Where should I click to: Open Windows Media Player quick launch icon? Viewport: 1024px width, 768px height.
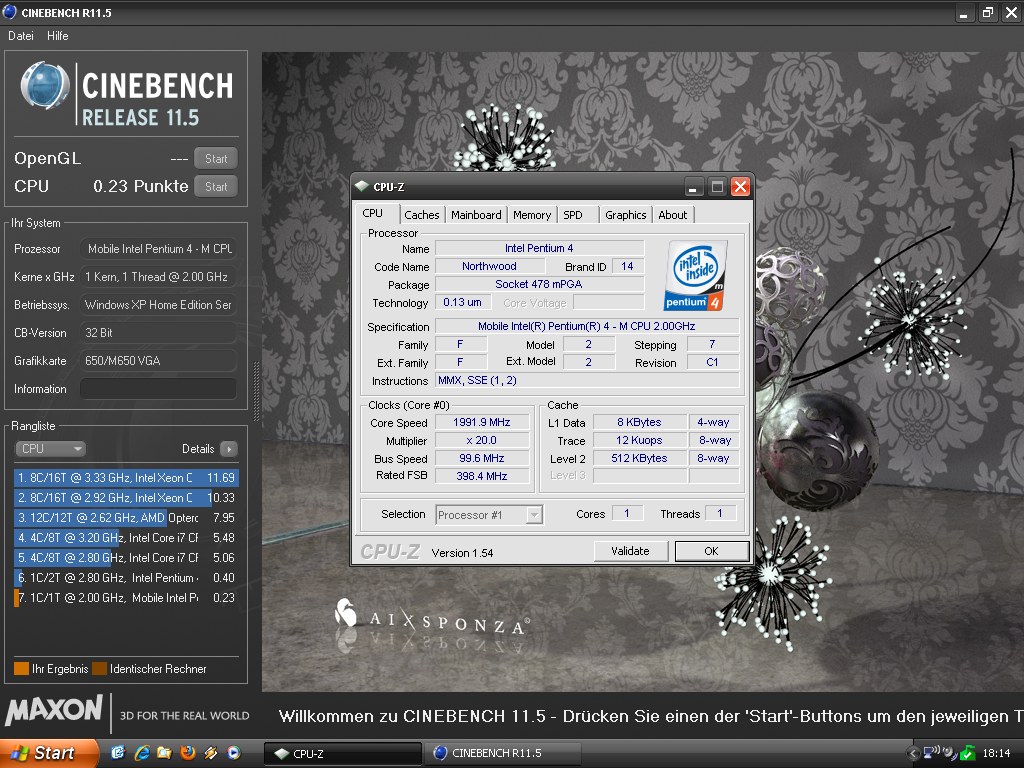[x=233, y=752]
